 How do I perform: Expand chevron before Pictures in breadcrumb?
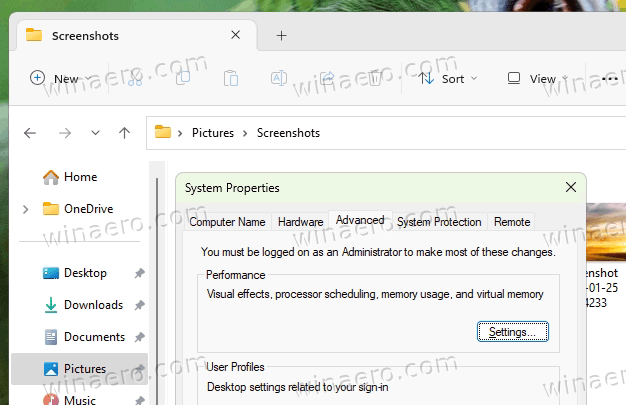(180, 133)
